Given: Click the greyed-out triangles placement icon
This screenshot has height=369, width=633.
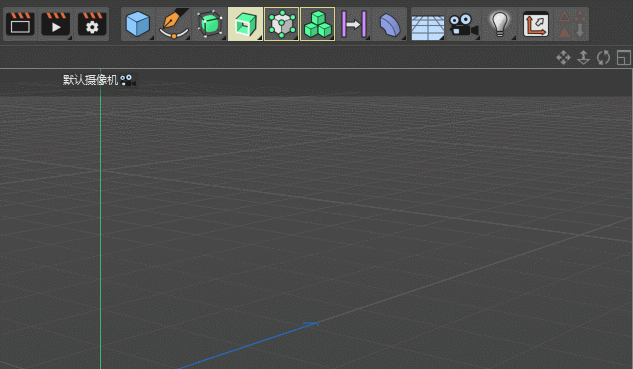Looking at the screenshot, I should (572, 24).
